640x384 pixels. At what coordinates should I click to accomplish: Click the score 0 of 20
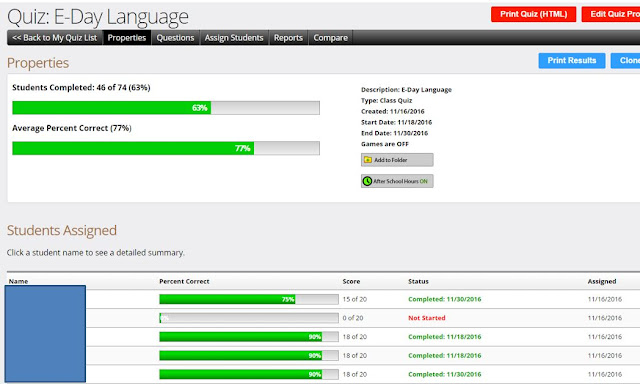click(353, 318)
